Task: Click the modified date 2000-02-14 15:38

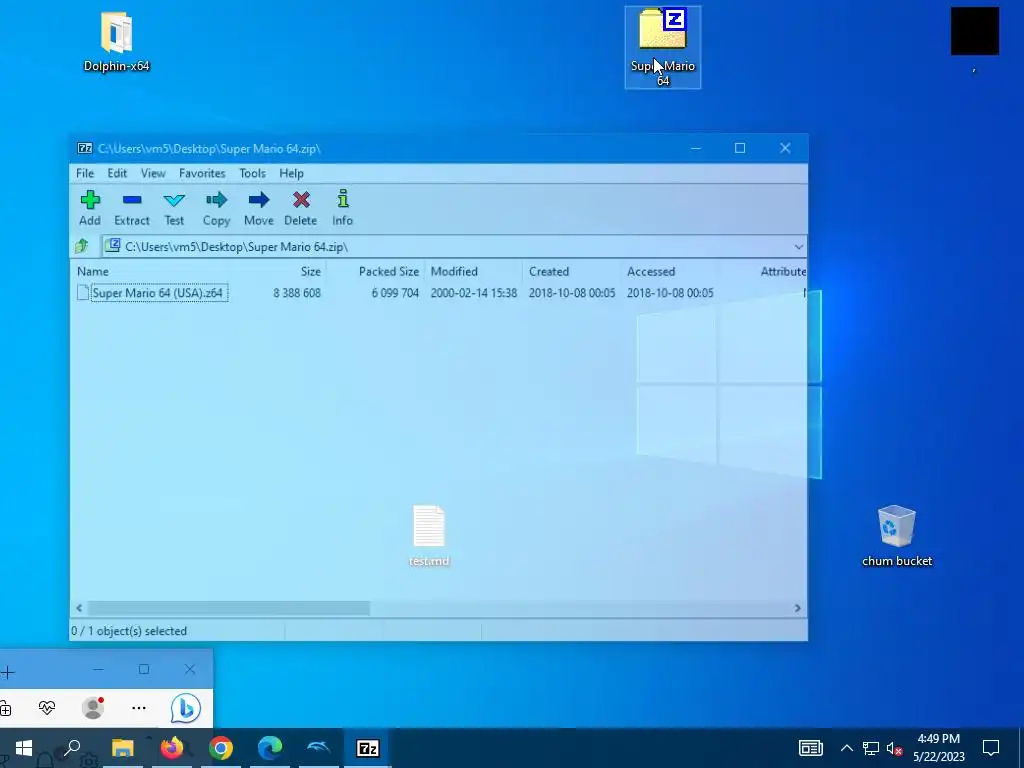Action: tap(473, 293)
